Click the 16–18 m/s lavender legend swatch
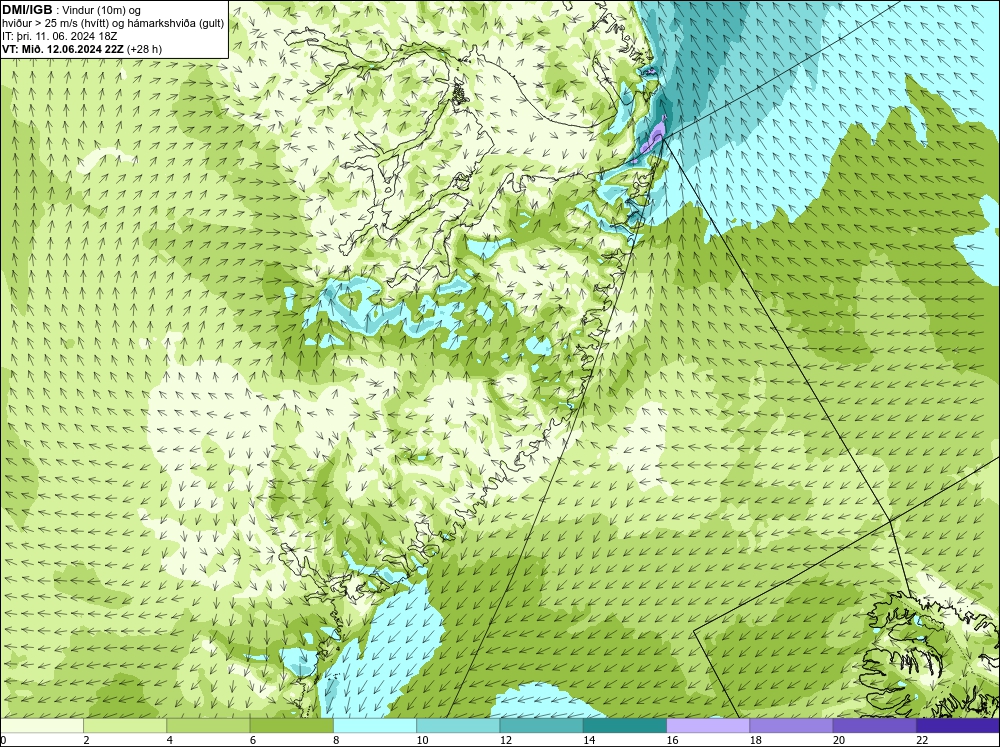 [x=708, y=725]
